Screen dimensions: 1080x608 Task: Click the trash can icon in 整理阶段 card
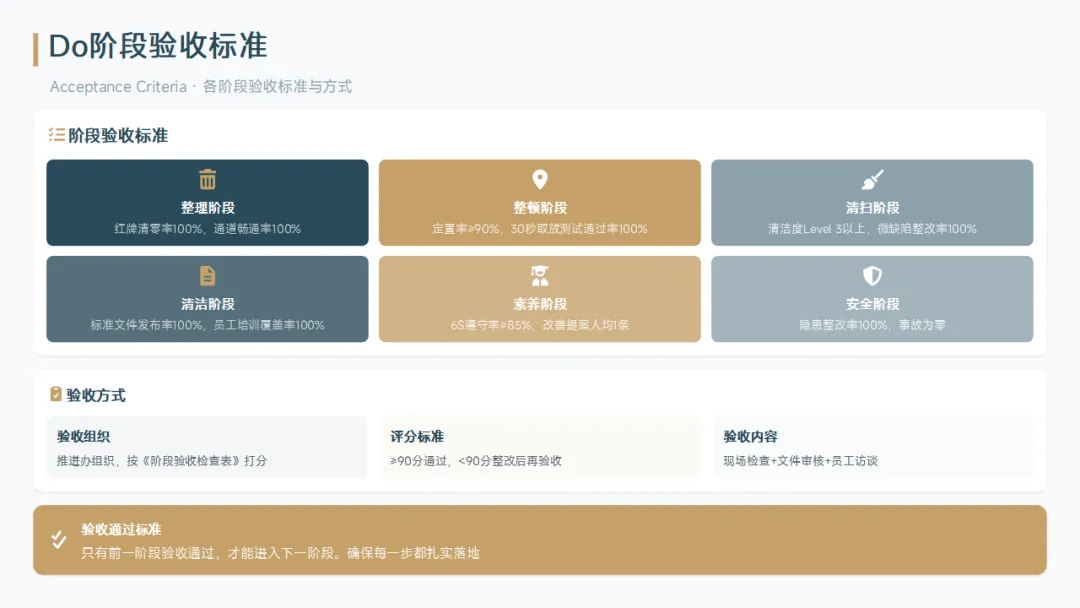point(207,179)
